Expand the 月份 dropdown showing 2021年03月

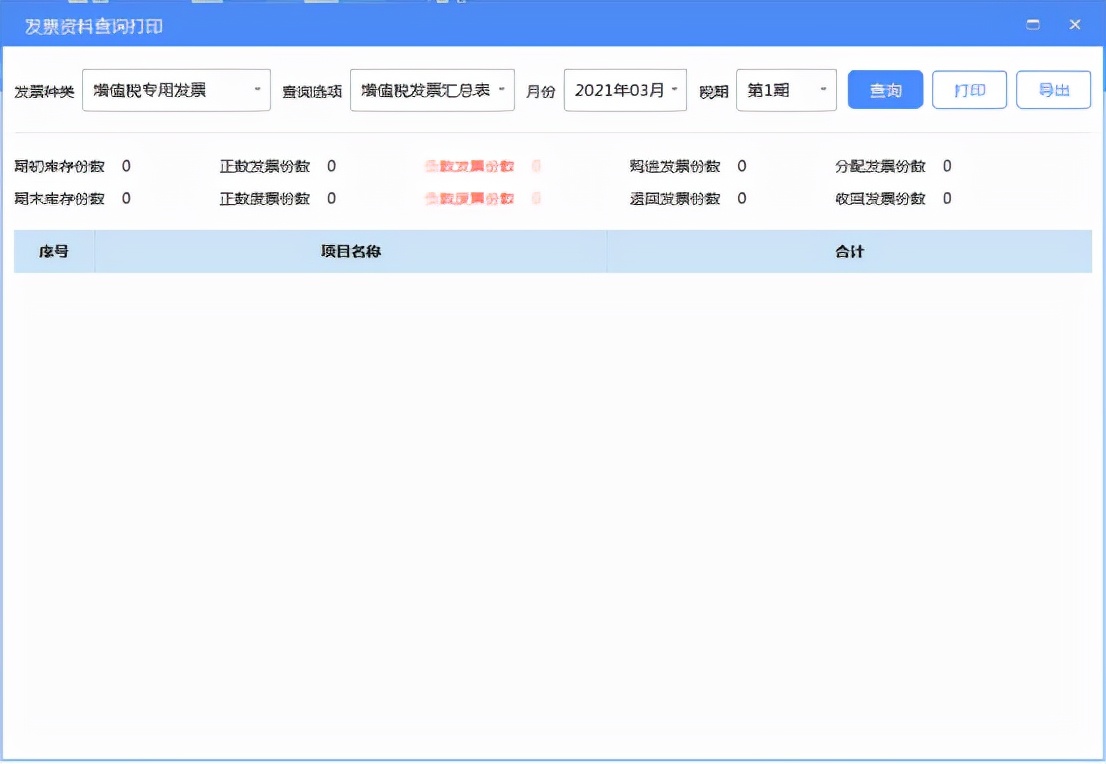tap(624, 89)
